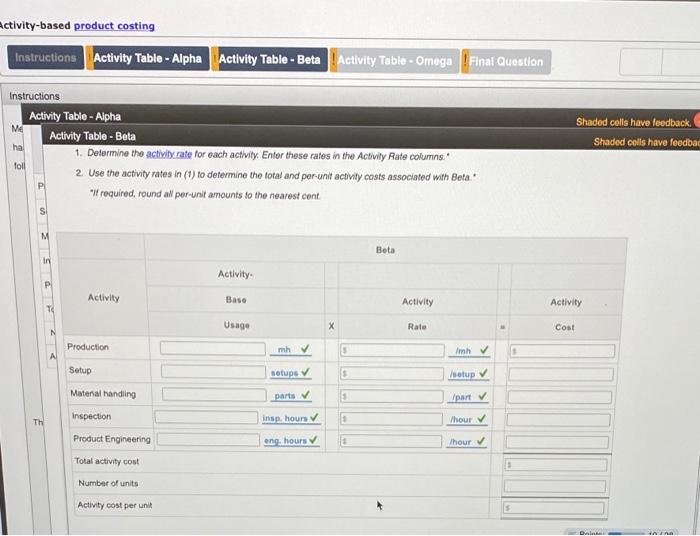The width and height of the screenshot is (700, 536).
Task: Open the Final Question tab
Action: [x=506, y=62]
